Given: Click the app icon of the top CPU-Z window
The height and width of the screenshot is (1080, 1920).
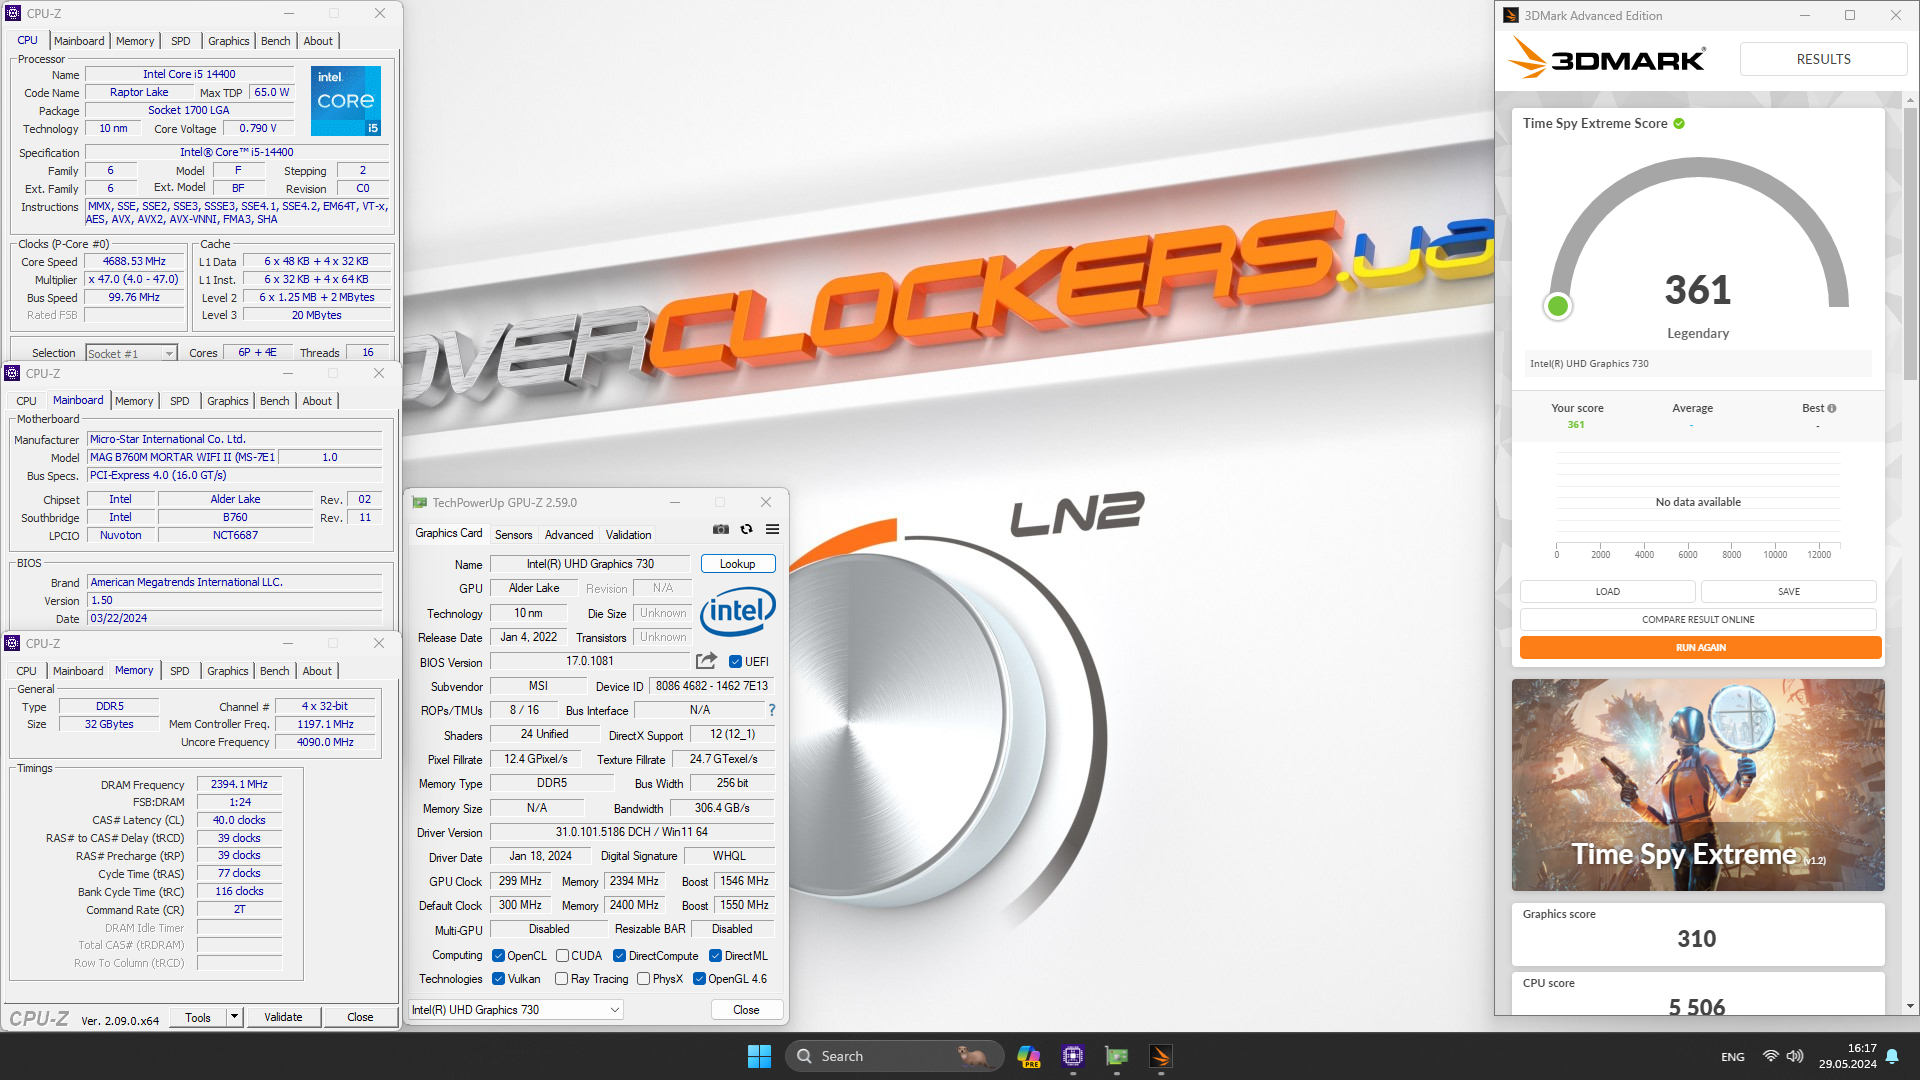Looking at the screenshot, I should coord(13,13).
